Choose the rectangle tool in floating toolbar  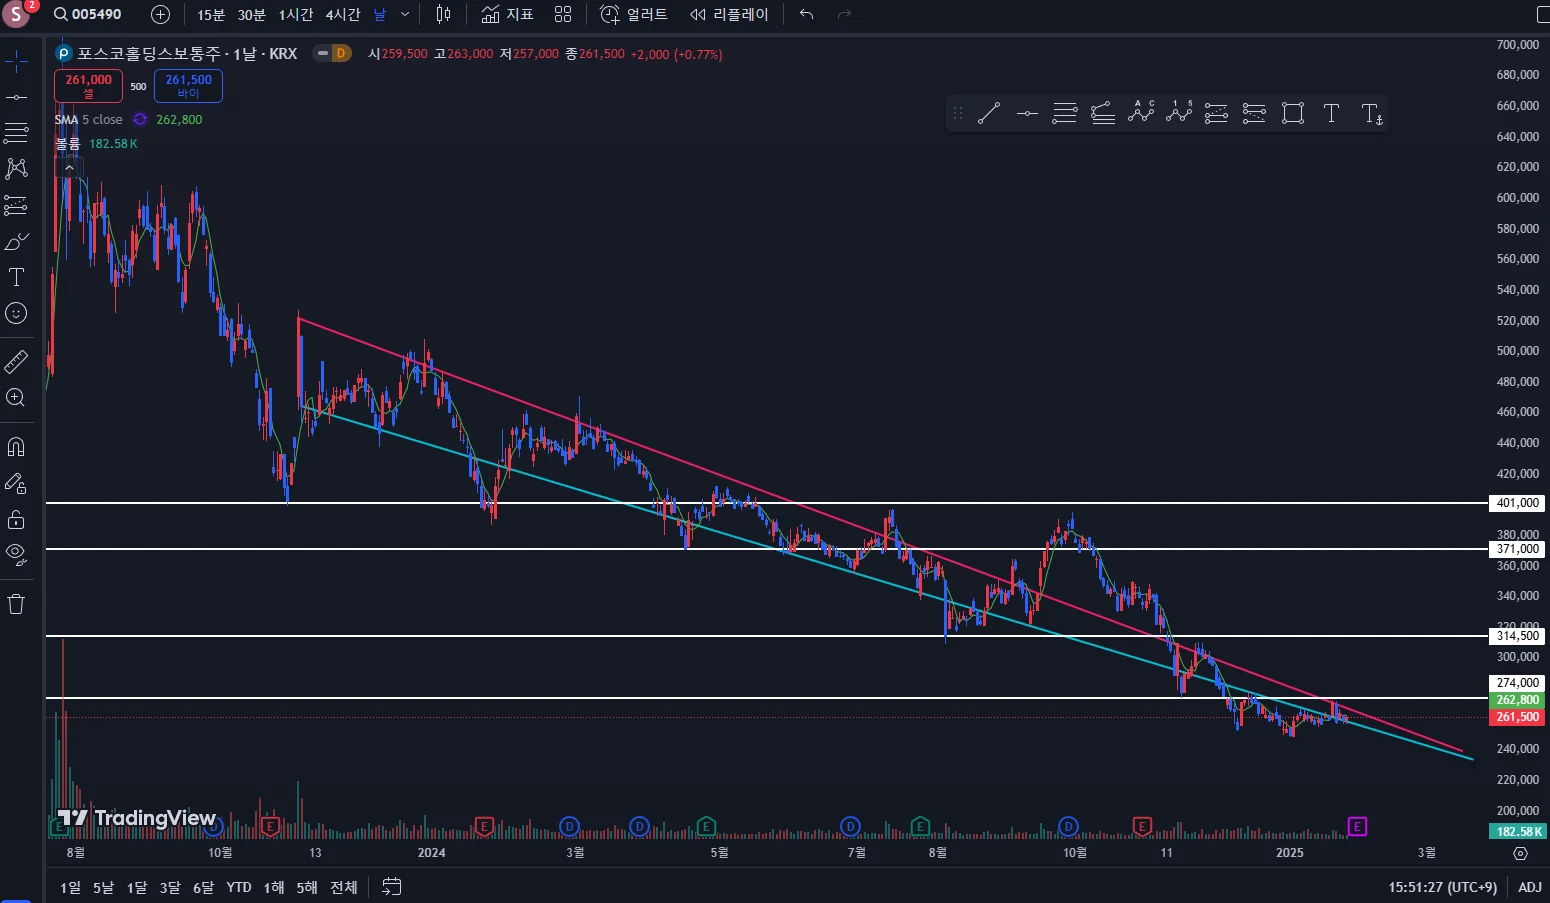1293,114
